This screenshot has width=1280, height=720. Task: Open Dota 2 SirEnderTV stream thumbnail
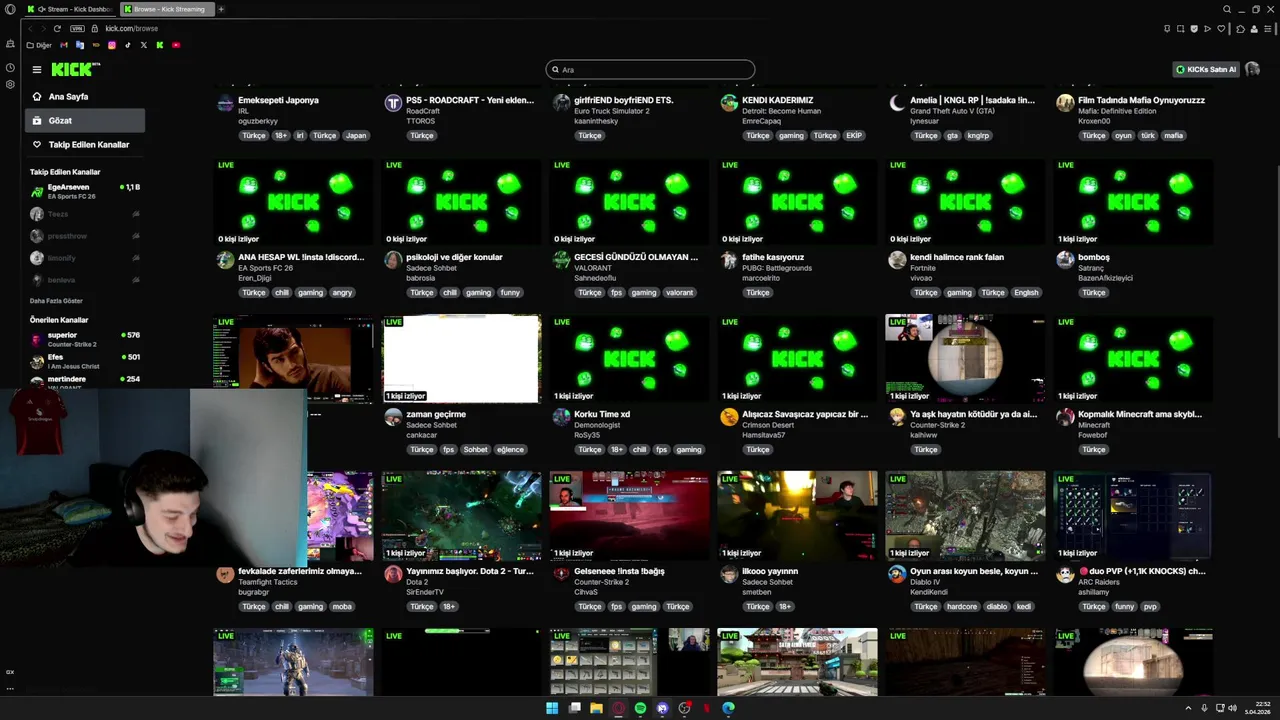[x=461, y=516]
